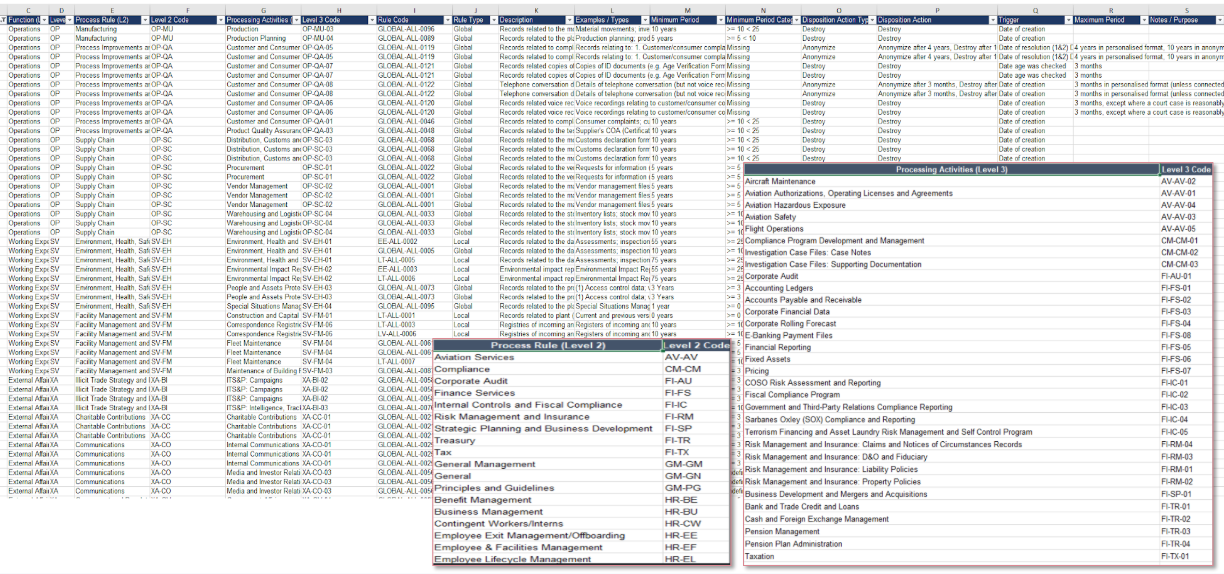
Task: Select column M header
Action: pyautogui.click(x=686, y=10)
